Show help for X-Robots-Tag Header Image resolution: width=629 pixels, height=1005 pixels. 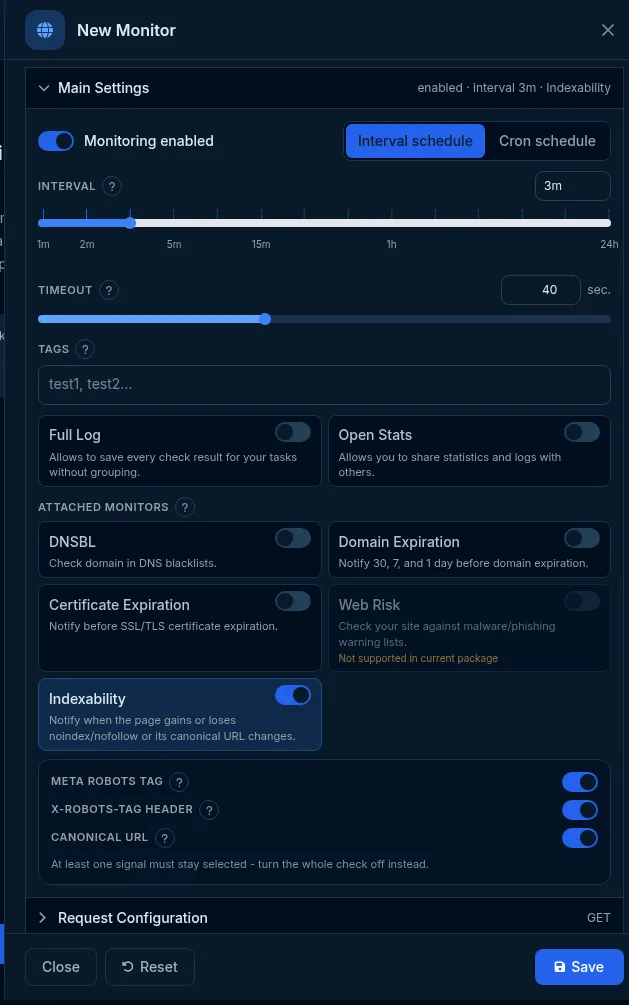(x=209, y=810)
